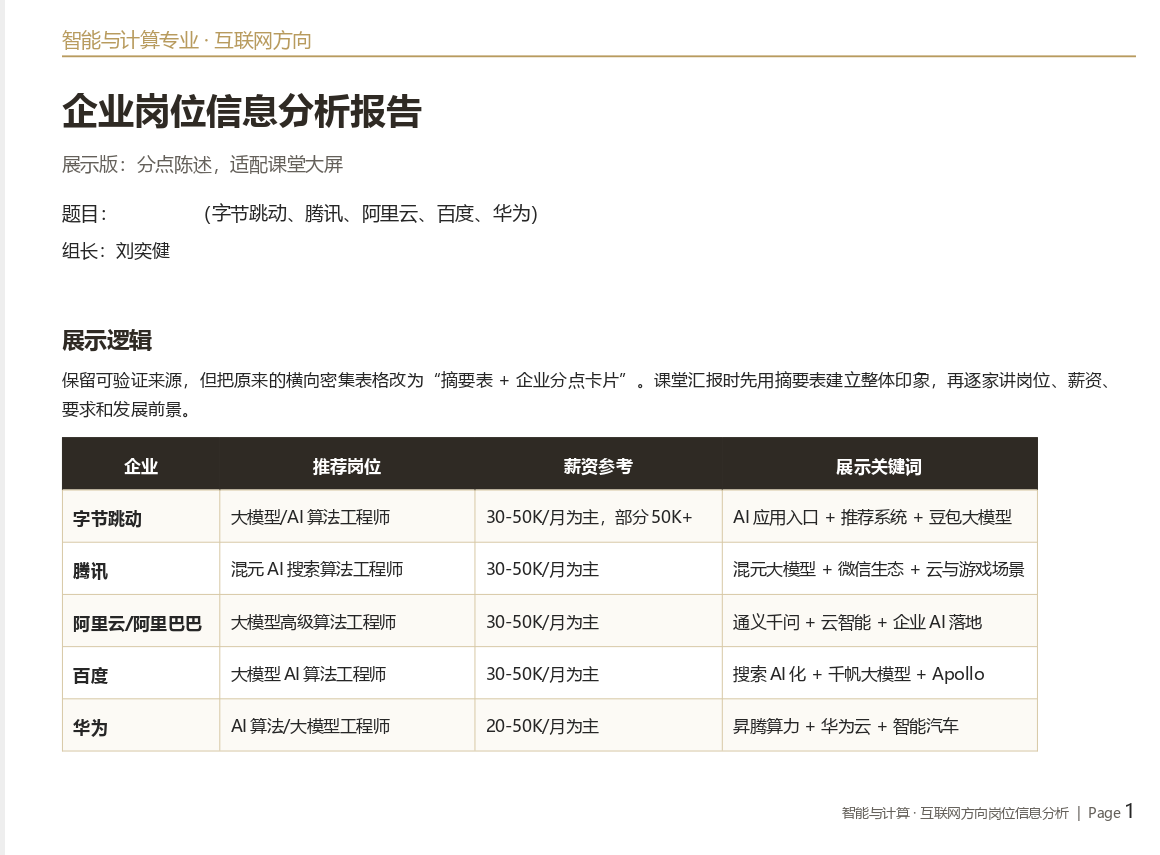1160x855 pixels.
Task: Click the 阿里云/阿里巴巴 row label
Action: (x=137, y=623)
